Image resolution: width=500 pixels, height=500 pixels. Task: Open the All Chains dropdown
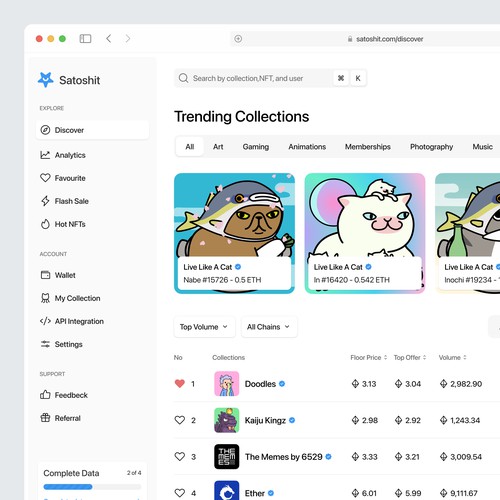tap(269, 327)
